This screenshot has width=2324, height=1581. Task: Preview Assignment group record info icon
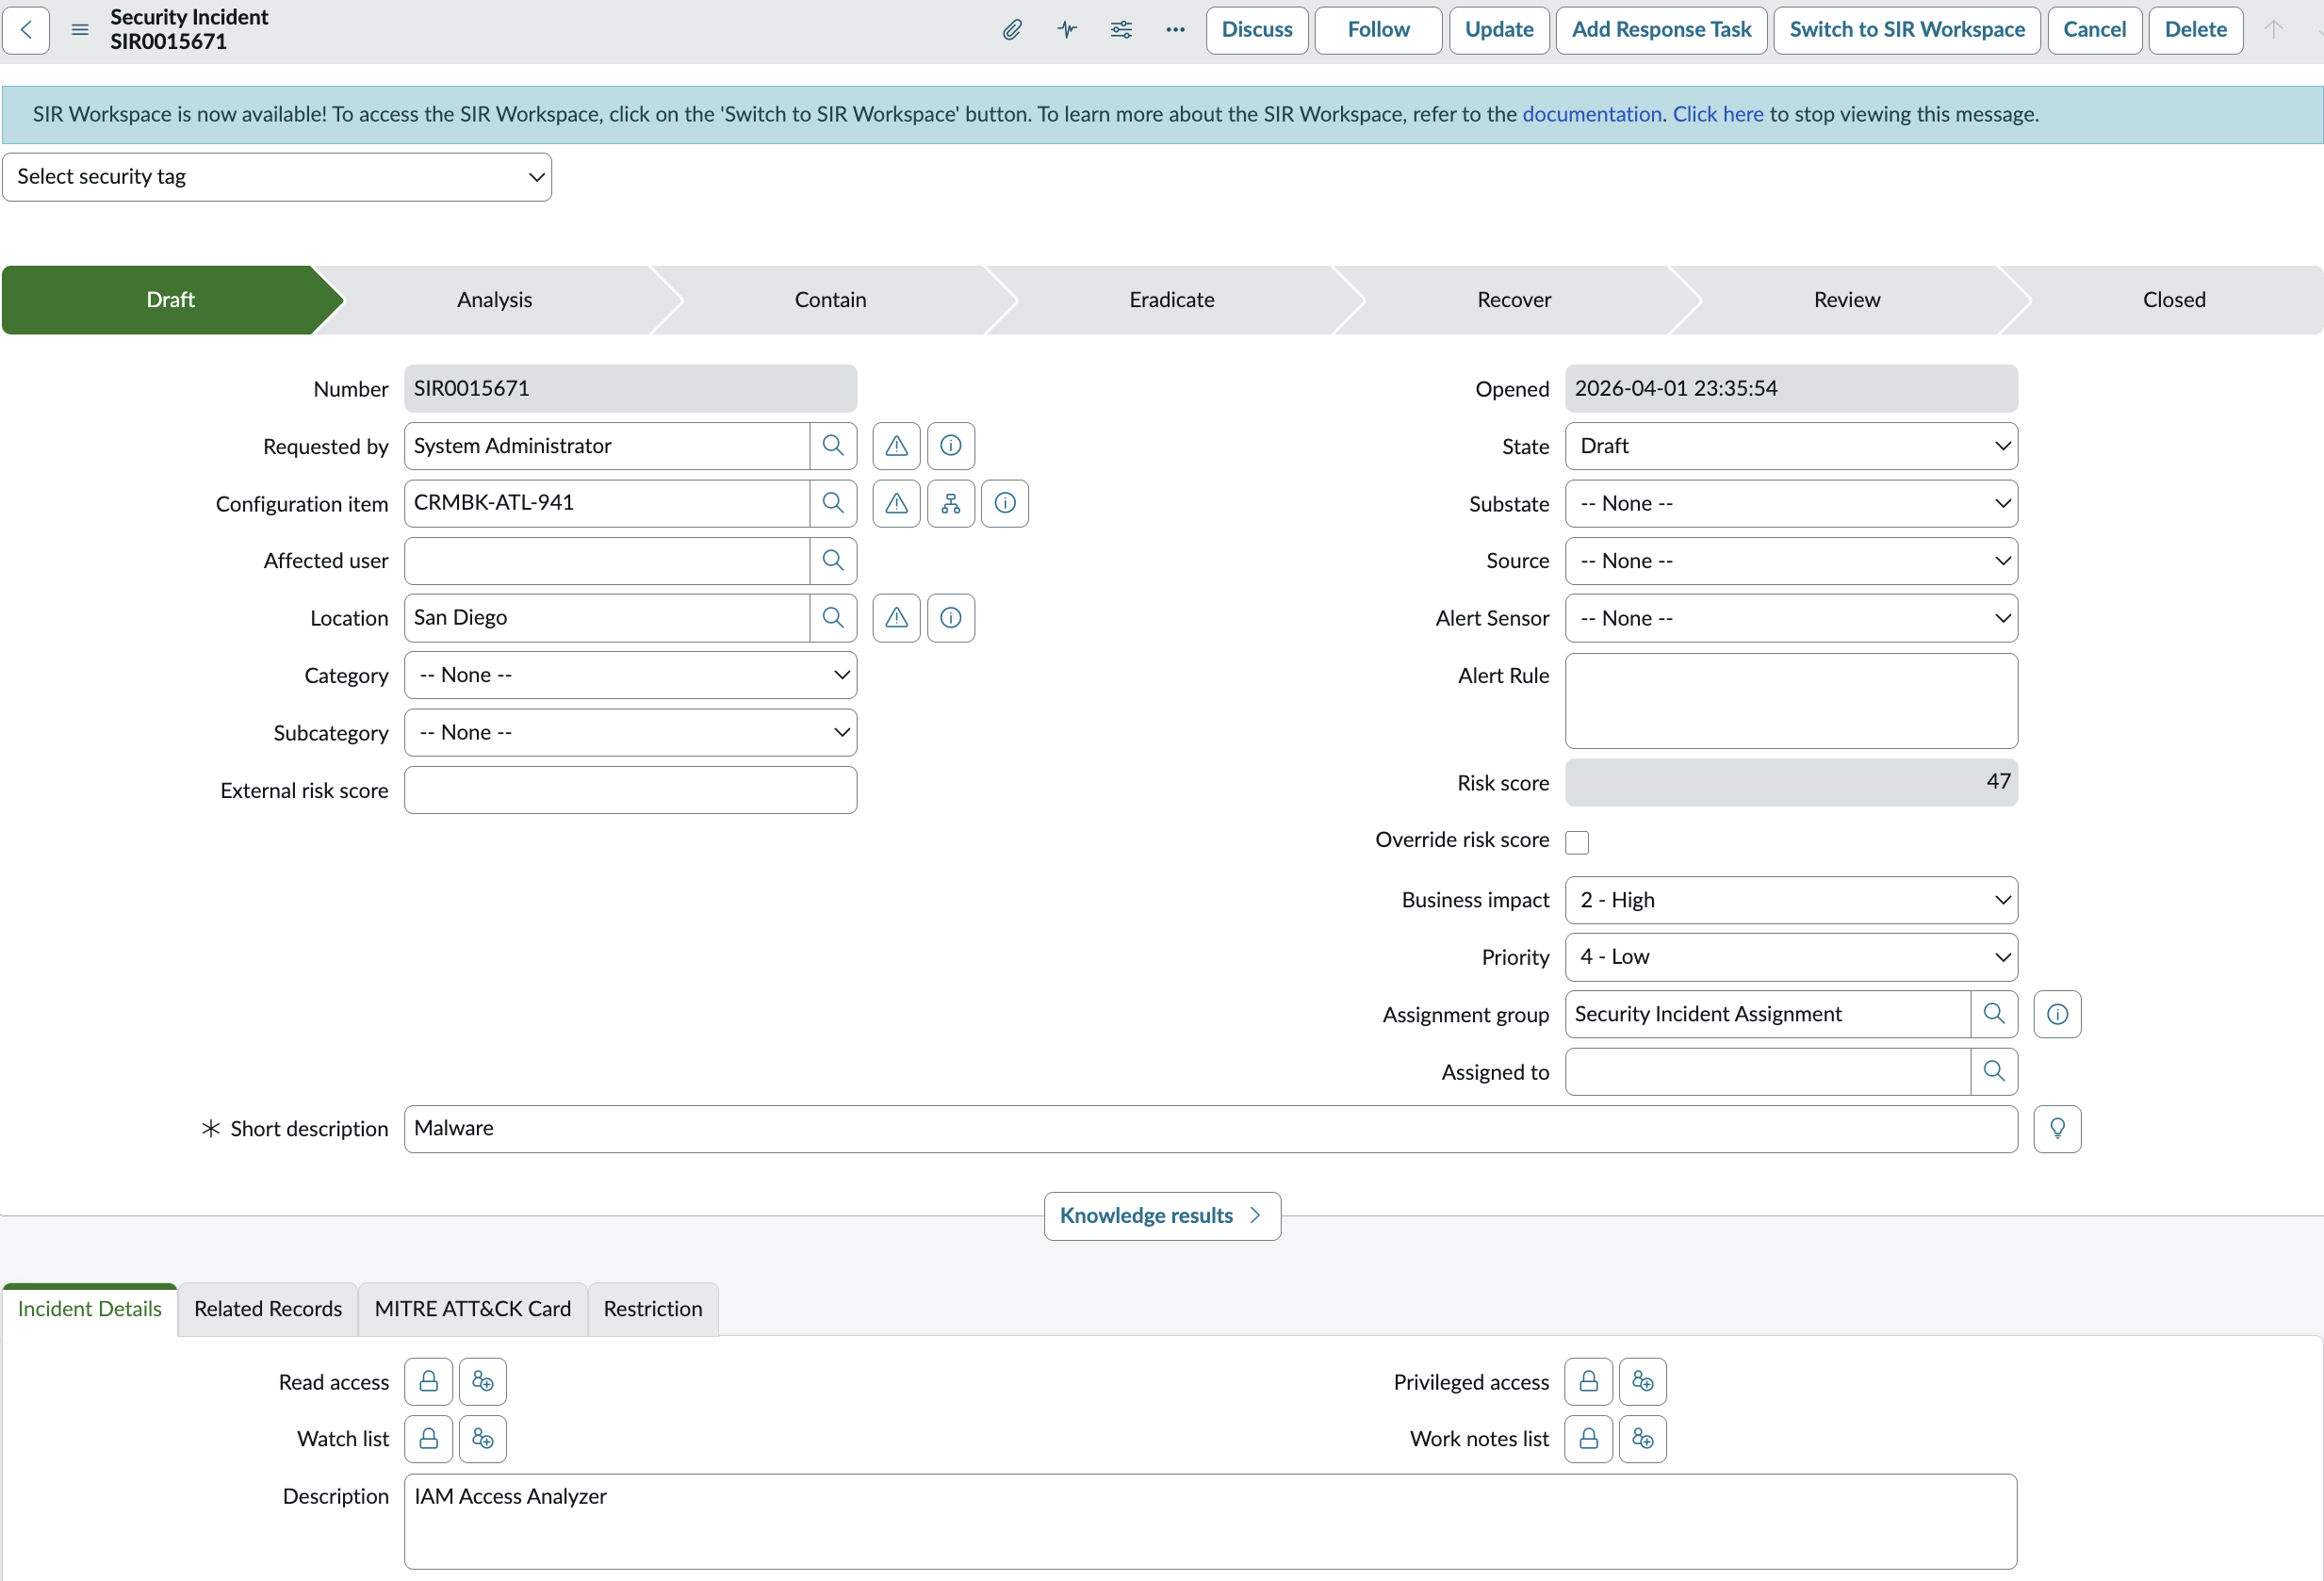click(2058, 1014)
